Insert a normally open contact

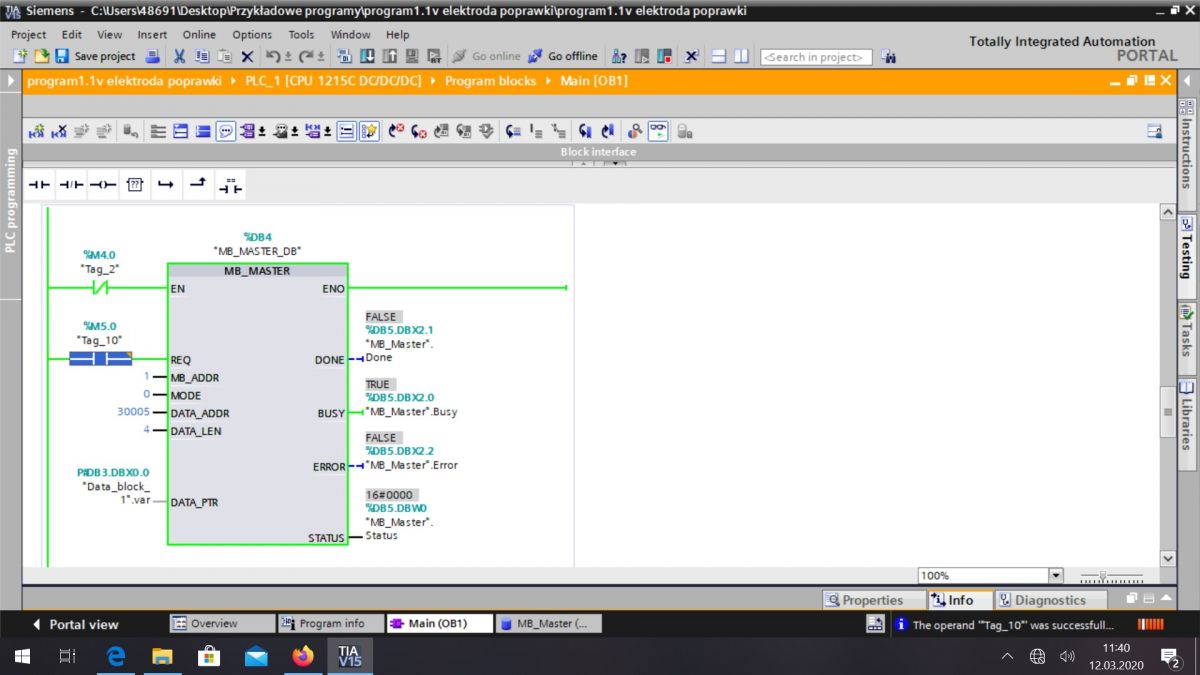pos(39,185)
